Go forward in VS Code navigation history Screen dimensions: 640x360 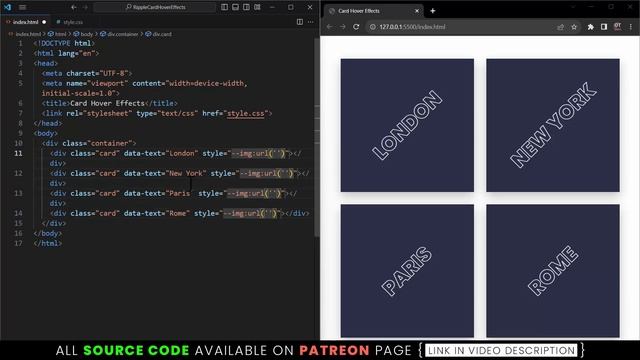85,7
